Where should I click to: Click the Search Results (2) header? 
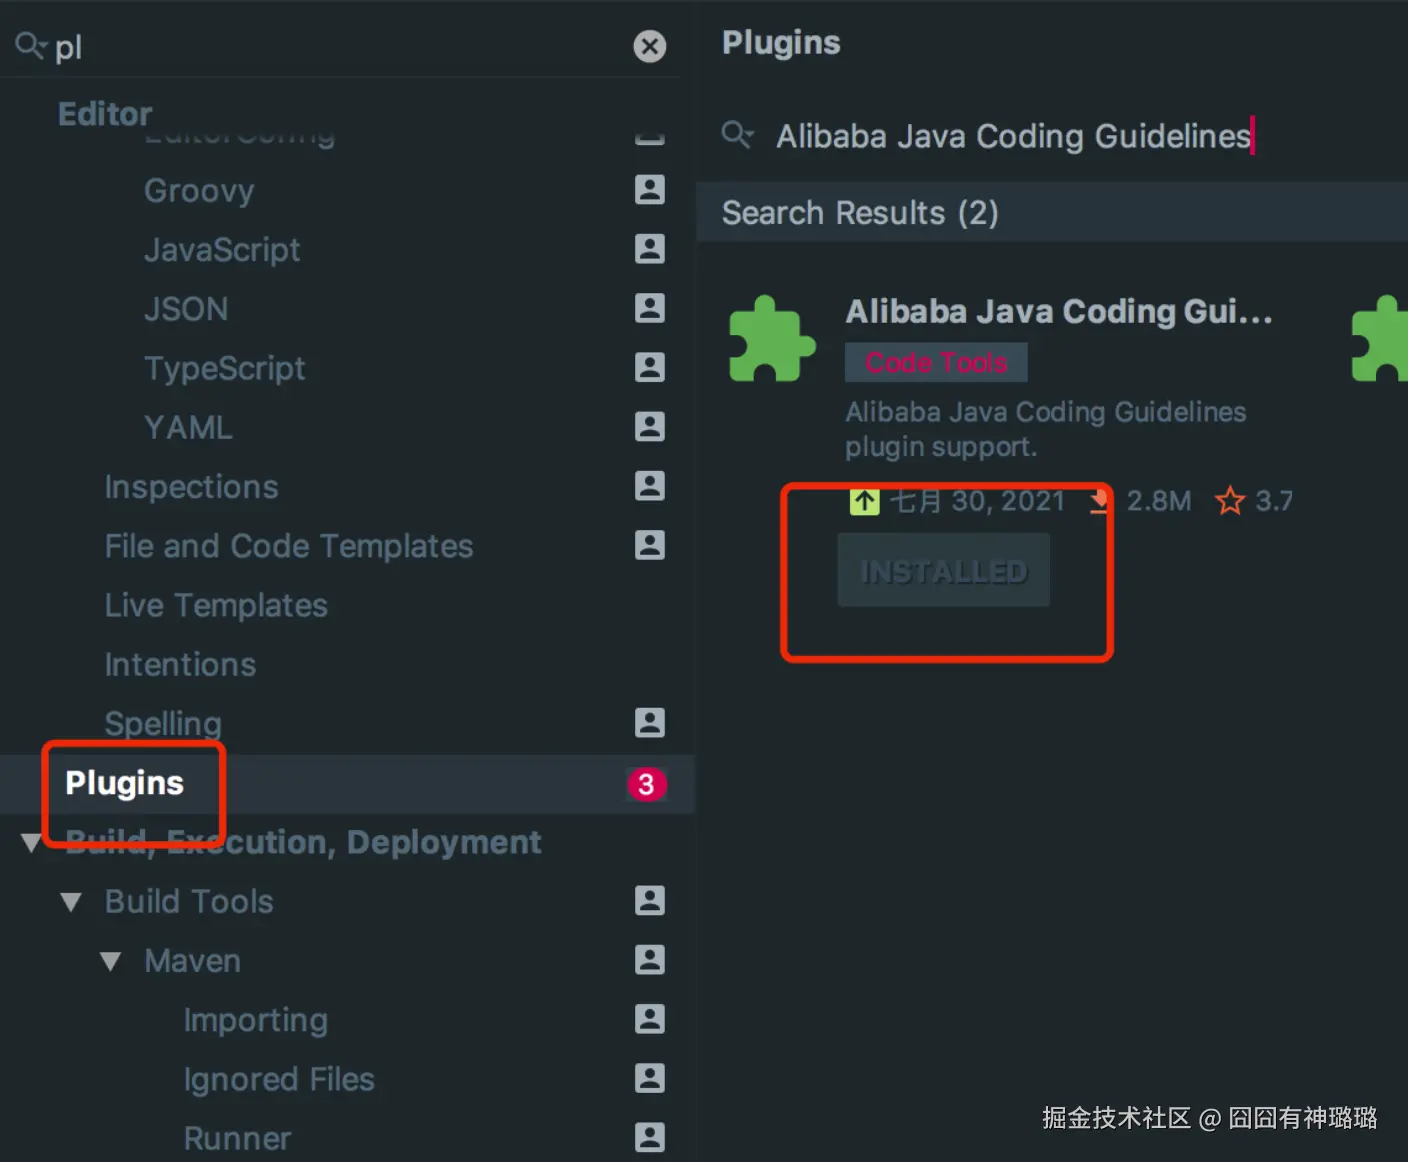[x=860, y=213]
